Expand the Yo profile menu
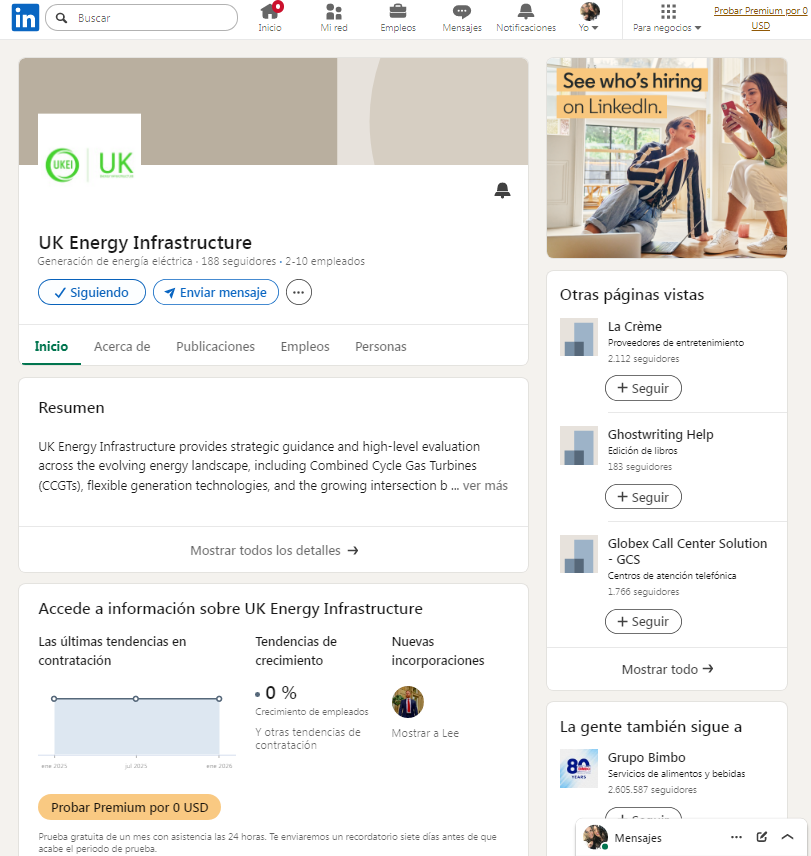This screenshot has width=811, height=856. [x=589, y=18]
